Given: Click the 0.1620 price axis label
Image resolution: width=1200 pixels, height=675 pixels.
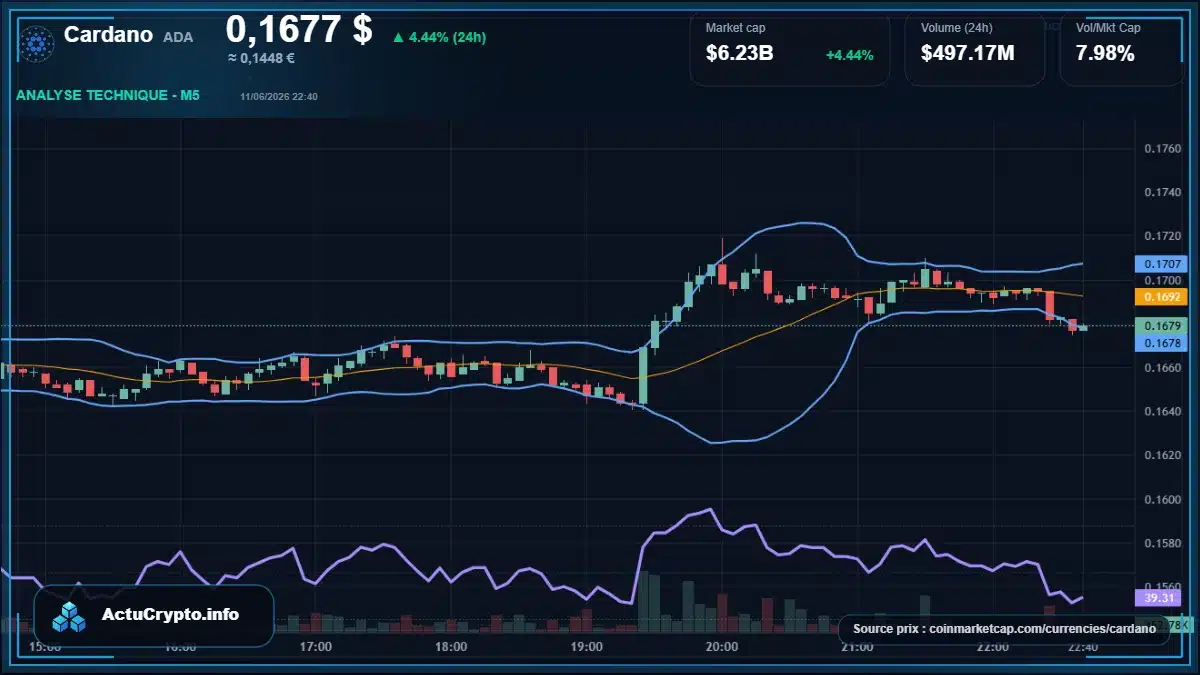Looking at the screenshot, I should point(1162,456).
